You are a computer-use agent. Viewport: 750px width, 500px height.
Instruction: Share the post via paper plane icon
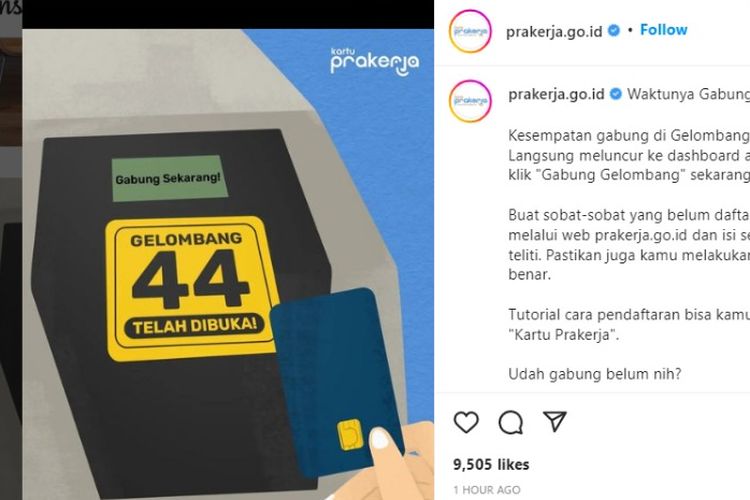click(x=555, y=421)
